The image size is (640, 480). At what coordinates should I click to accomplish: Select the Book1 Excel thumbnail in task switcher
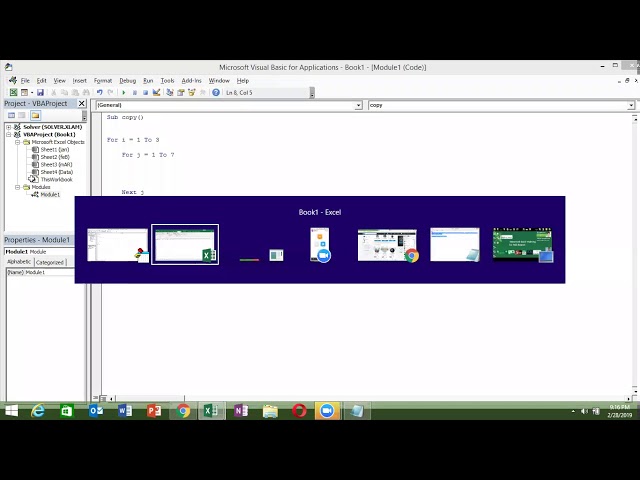click(x=185, y=244)
